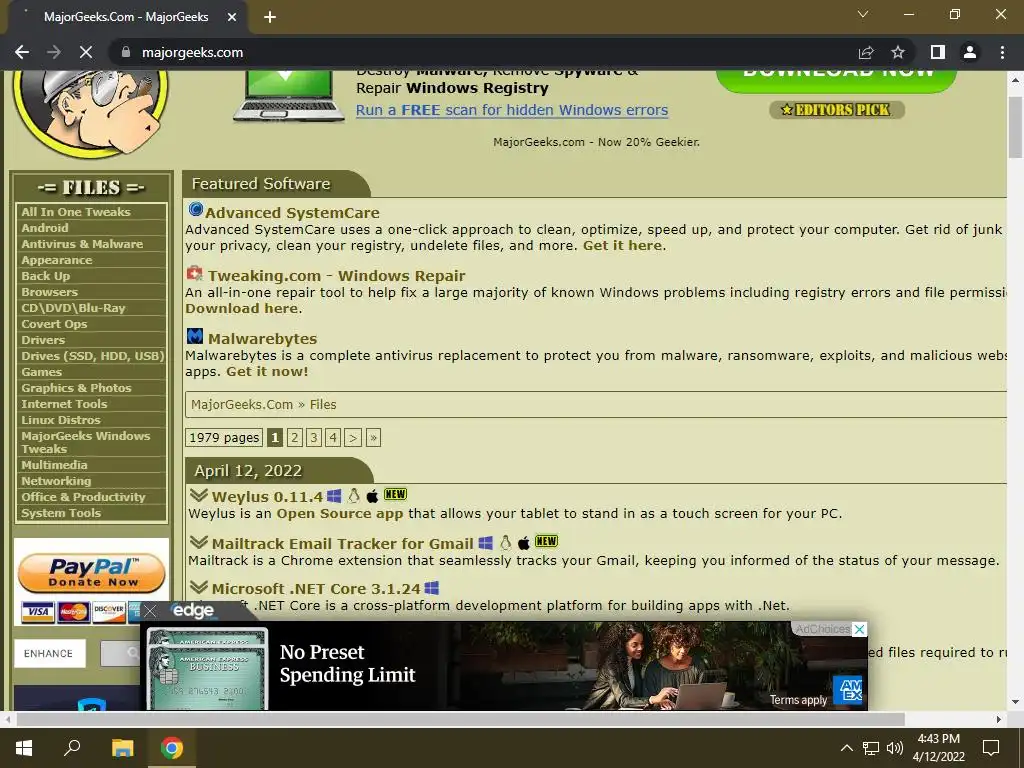1024x768 pixels.
Task: Close the Amex banner ad
Action: coord(860,629)
